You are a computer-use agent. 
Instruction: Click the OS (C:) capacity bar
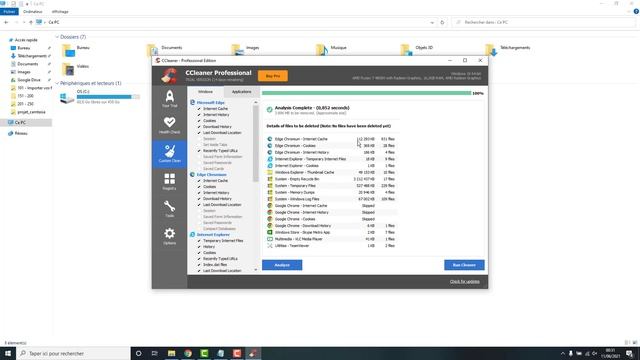108,97
